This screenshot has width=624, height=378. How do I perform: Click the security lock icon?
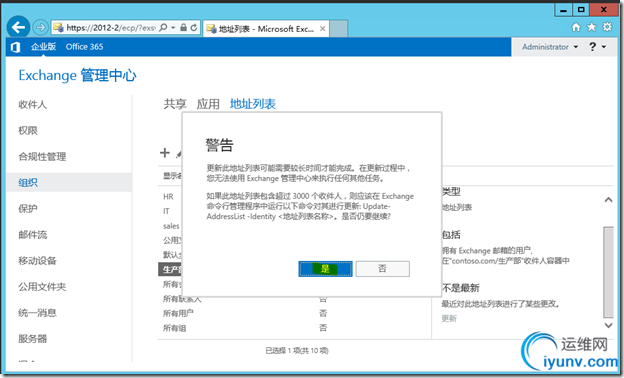point(183,27)
